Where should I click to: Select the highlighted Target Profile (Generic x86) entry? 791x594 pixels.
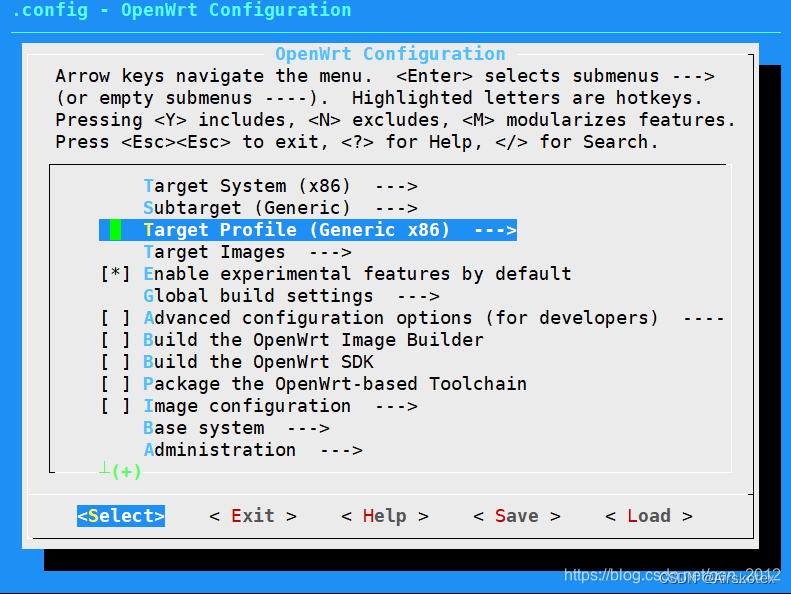tap(308, 230)
